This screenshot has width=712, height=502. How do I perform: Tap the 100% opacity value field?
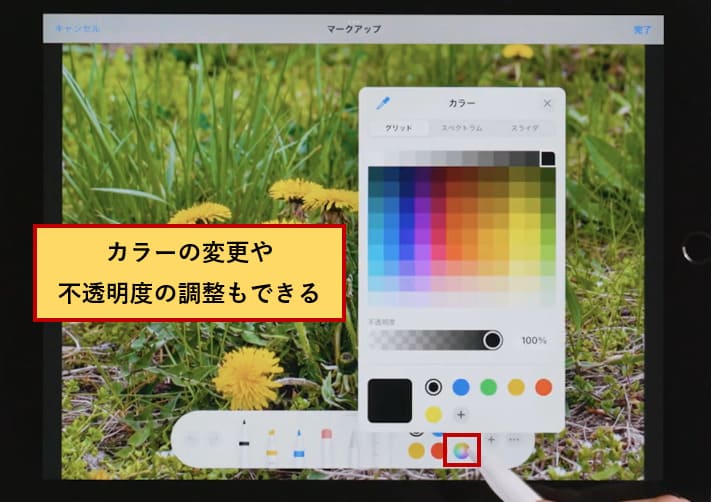(x=534, y=340)
